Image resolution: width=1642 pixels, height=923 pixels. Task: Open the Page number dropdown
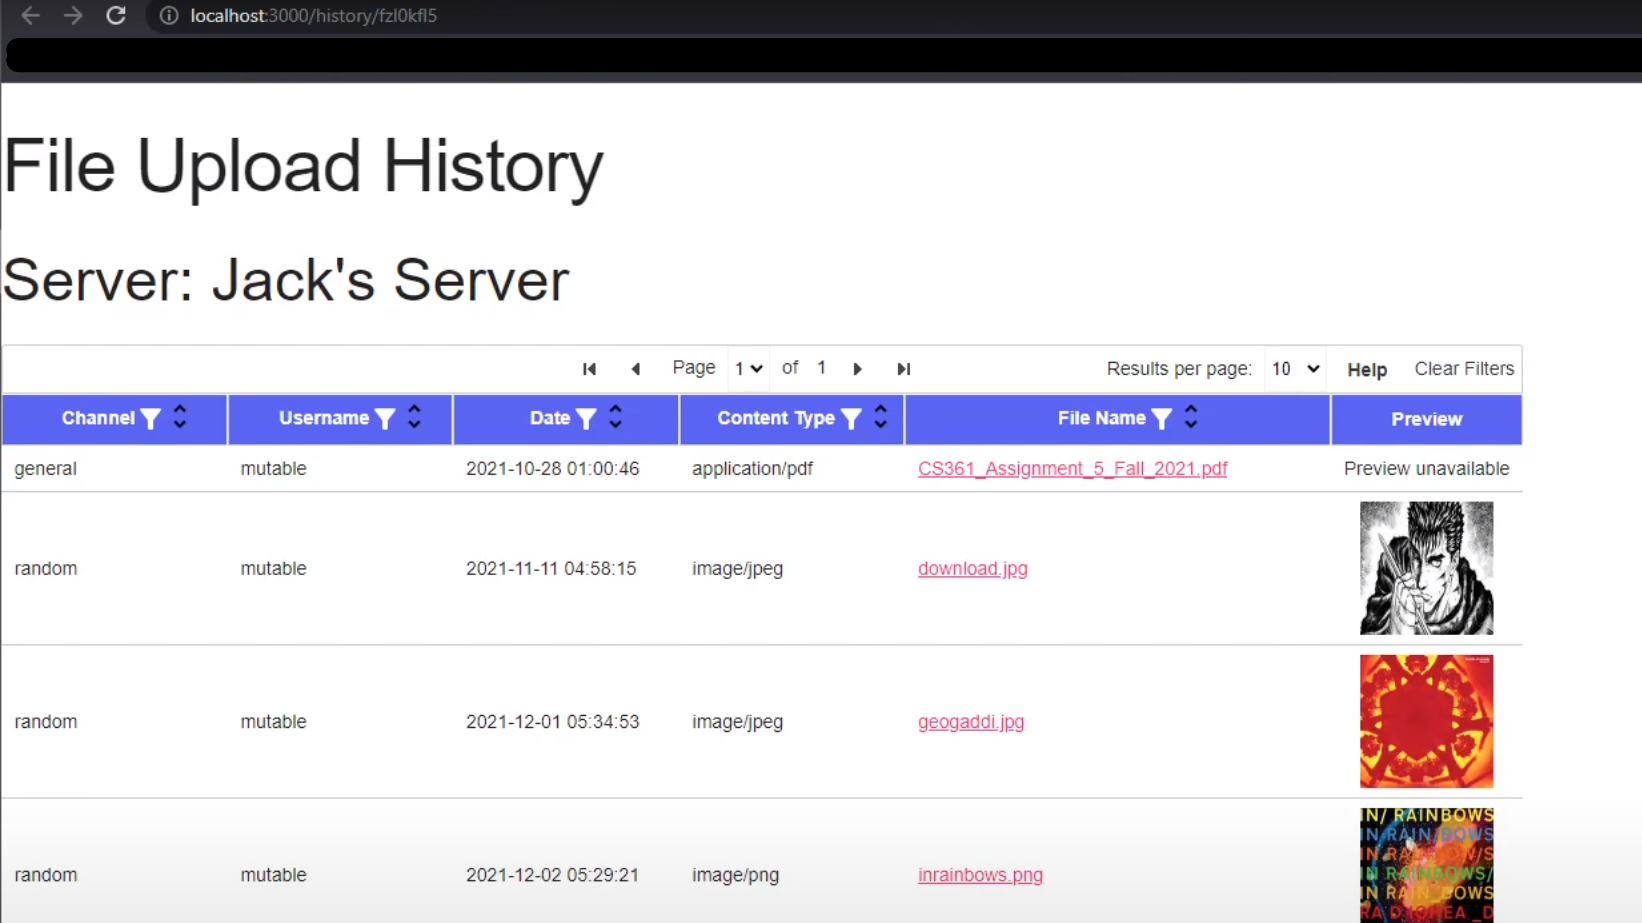747,368
